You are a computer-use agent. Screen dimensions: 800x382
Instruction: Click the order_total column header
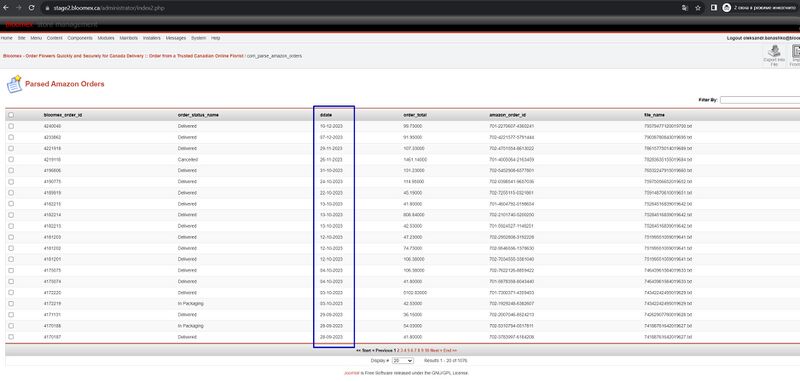(x=415, y=115)
